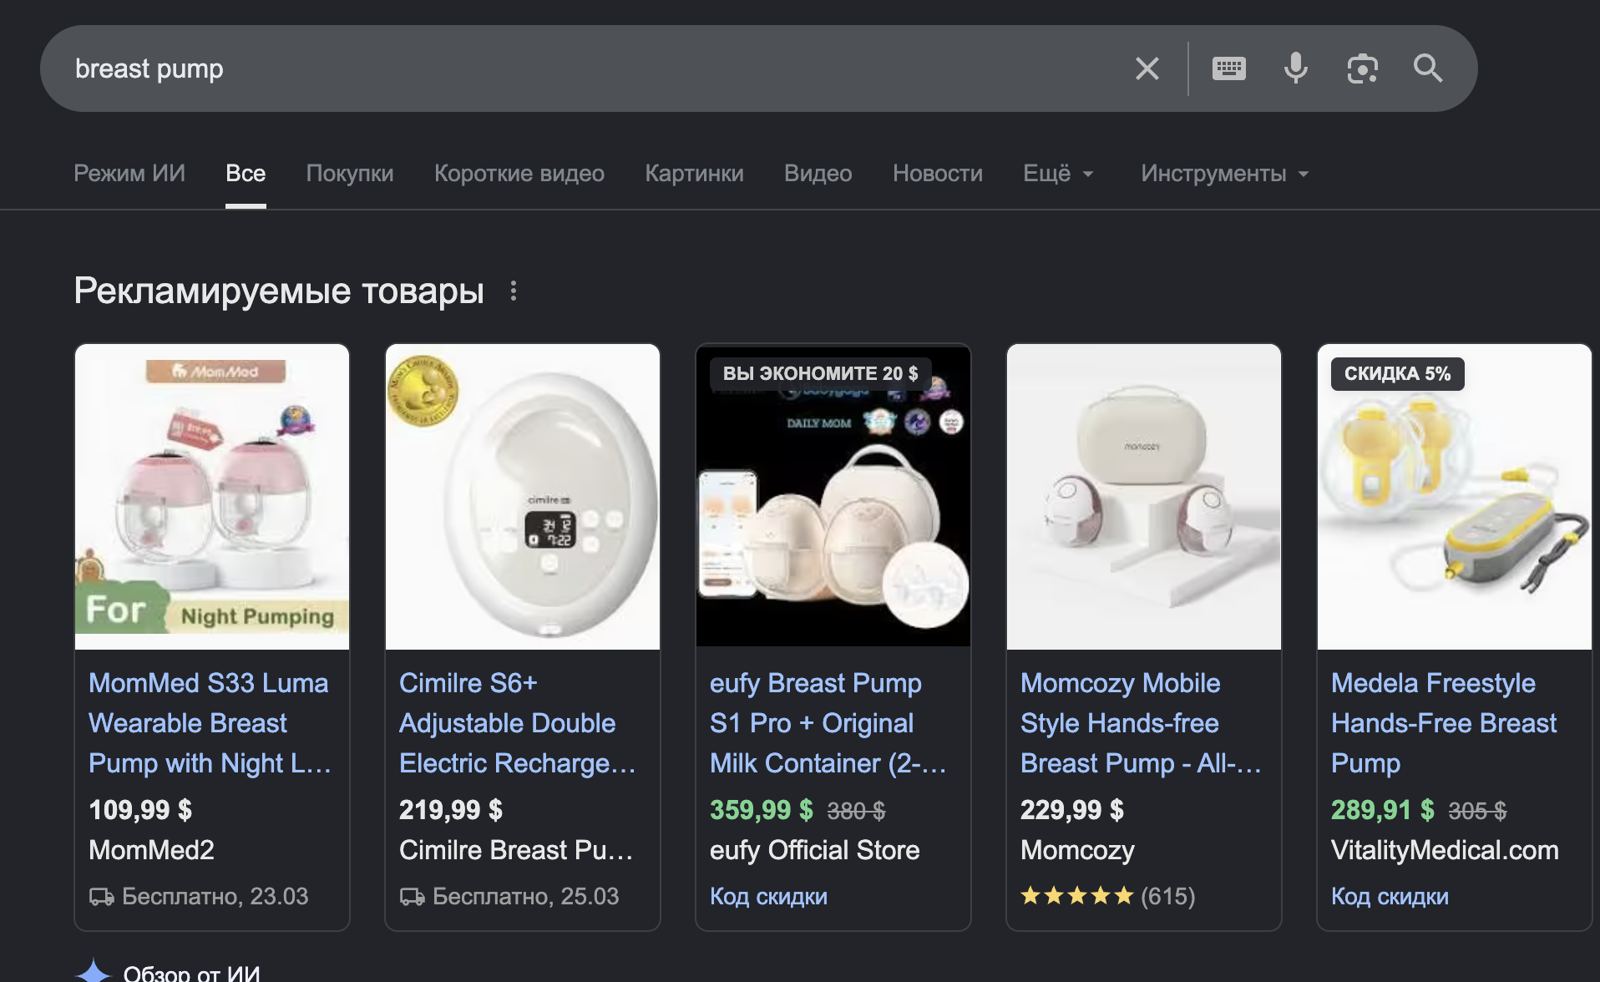Open the Режим ИИ tab
This screenshot has height=982, width=1600.
point(129,173)
